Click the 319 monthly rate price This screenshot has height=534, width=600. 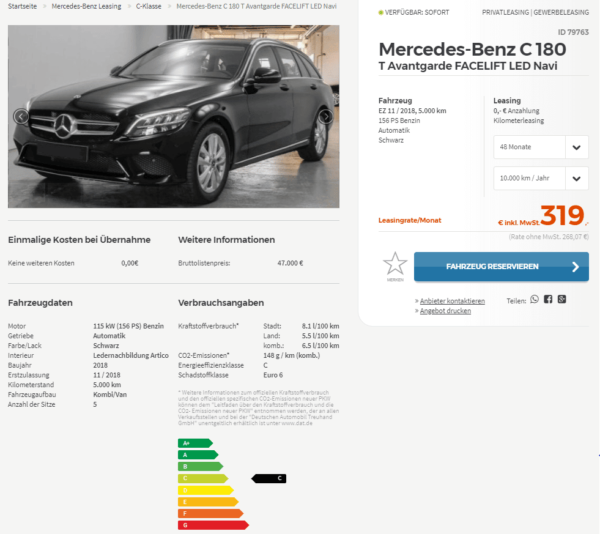[x=562, y=215]
